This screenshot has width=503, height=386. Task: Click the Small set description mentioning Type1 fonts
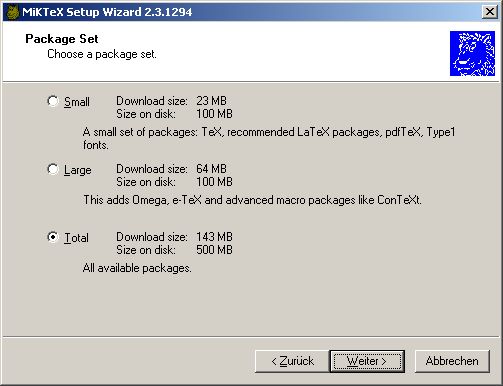click(269, 138)
